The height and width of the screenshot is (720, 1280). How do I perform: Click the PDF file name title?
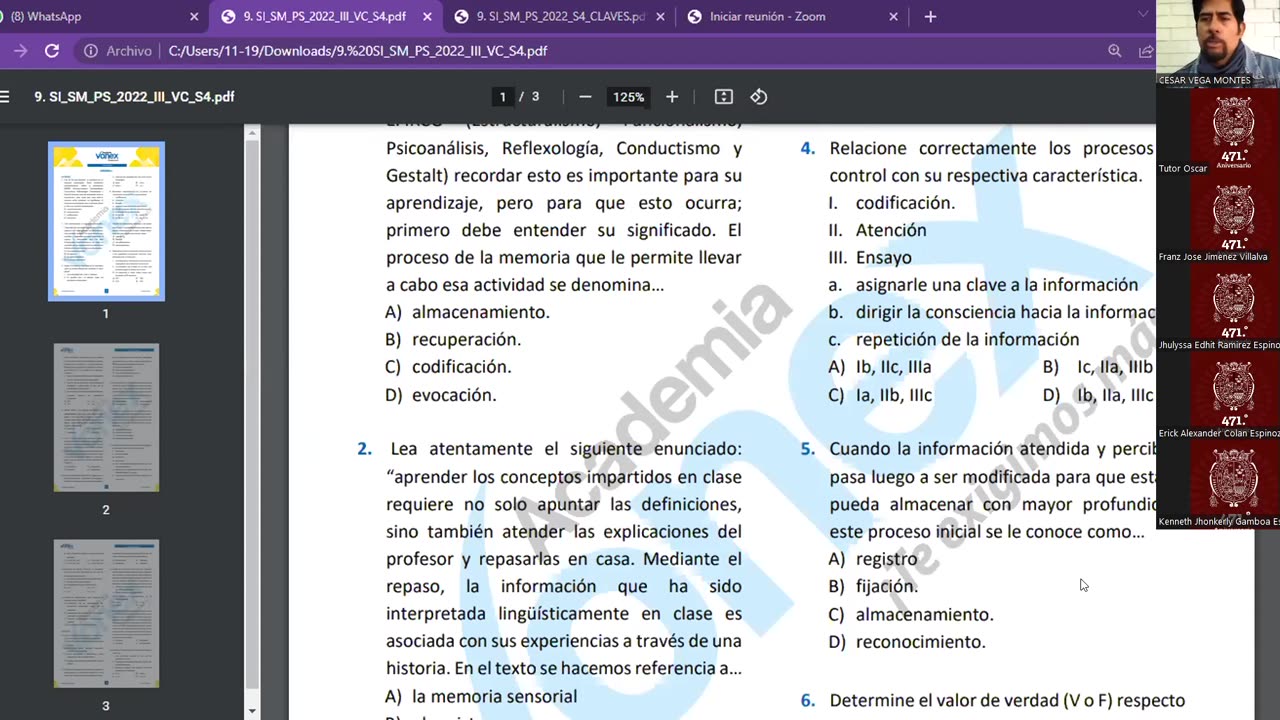134,97
